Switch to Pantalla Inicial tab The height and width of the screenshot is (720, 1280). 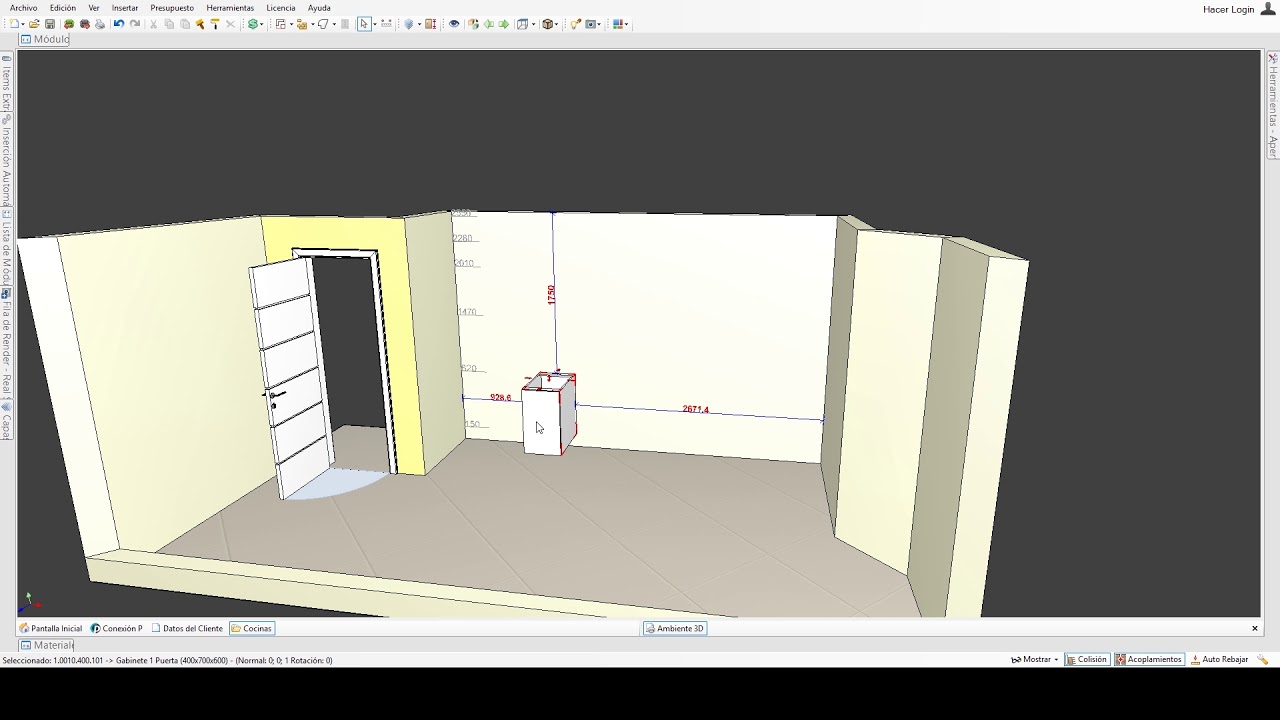click(x=51, y=628)
